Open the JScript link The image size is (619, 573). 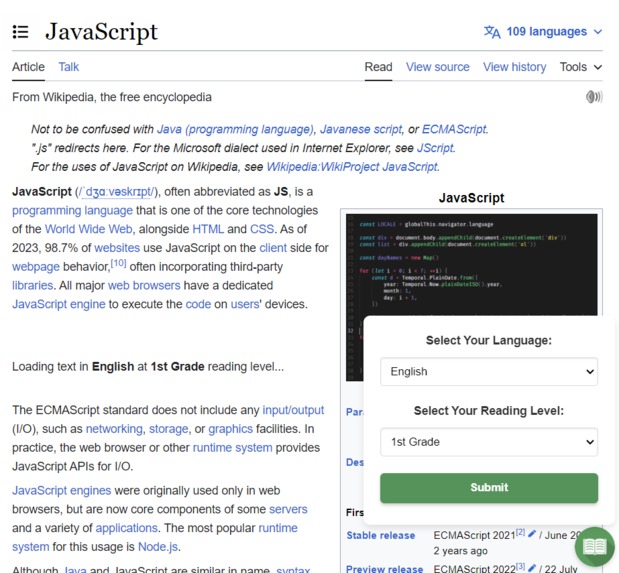[435, 148]
